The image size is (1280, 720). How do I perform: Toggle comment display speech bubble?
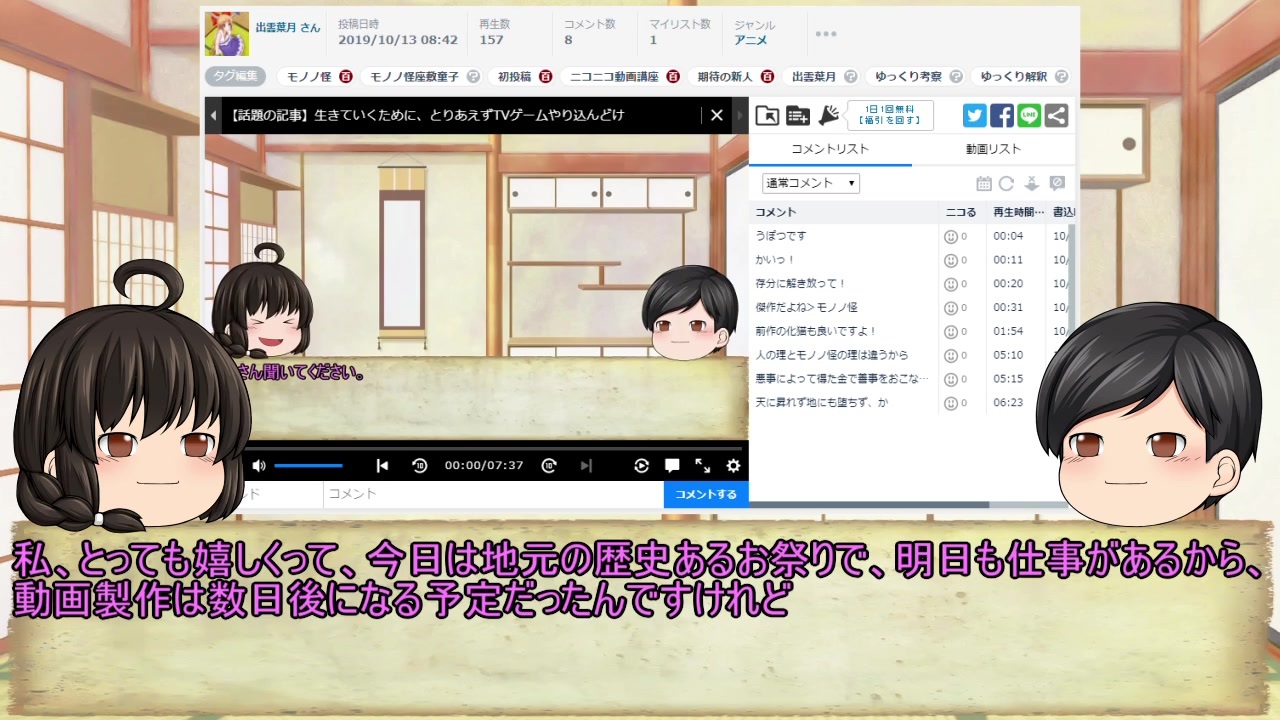click(672, 465)
